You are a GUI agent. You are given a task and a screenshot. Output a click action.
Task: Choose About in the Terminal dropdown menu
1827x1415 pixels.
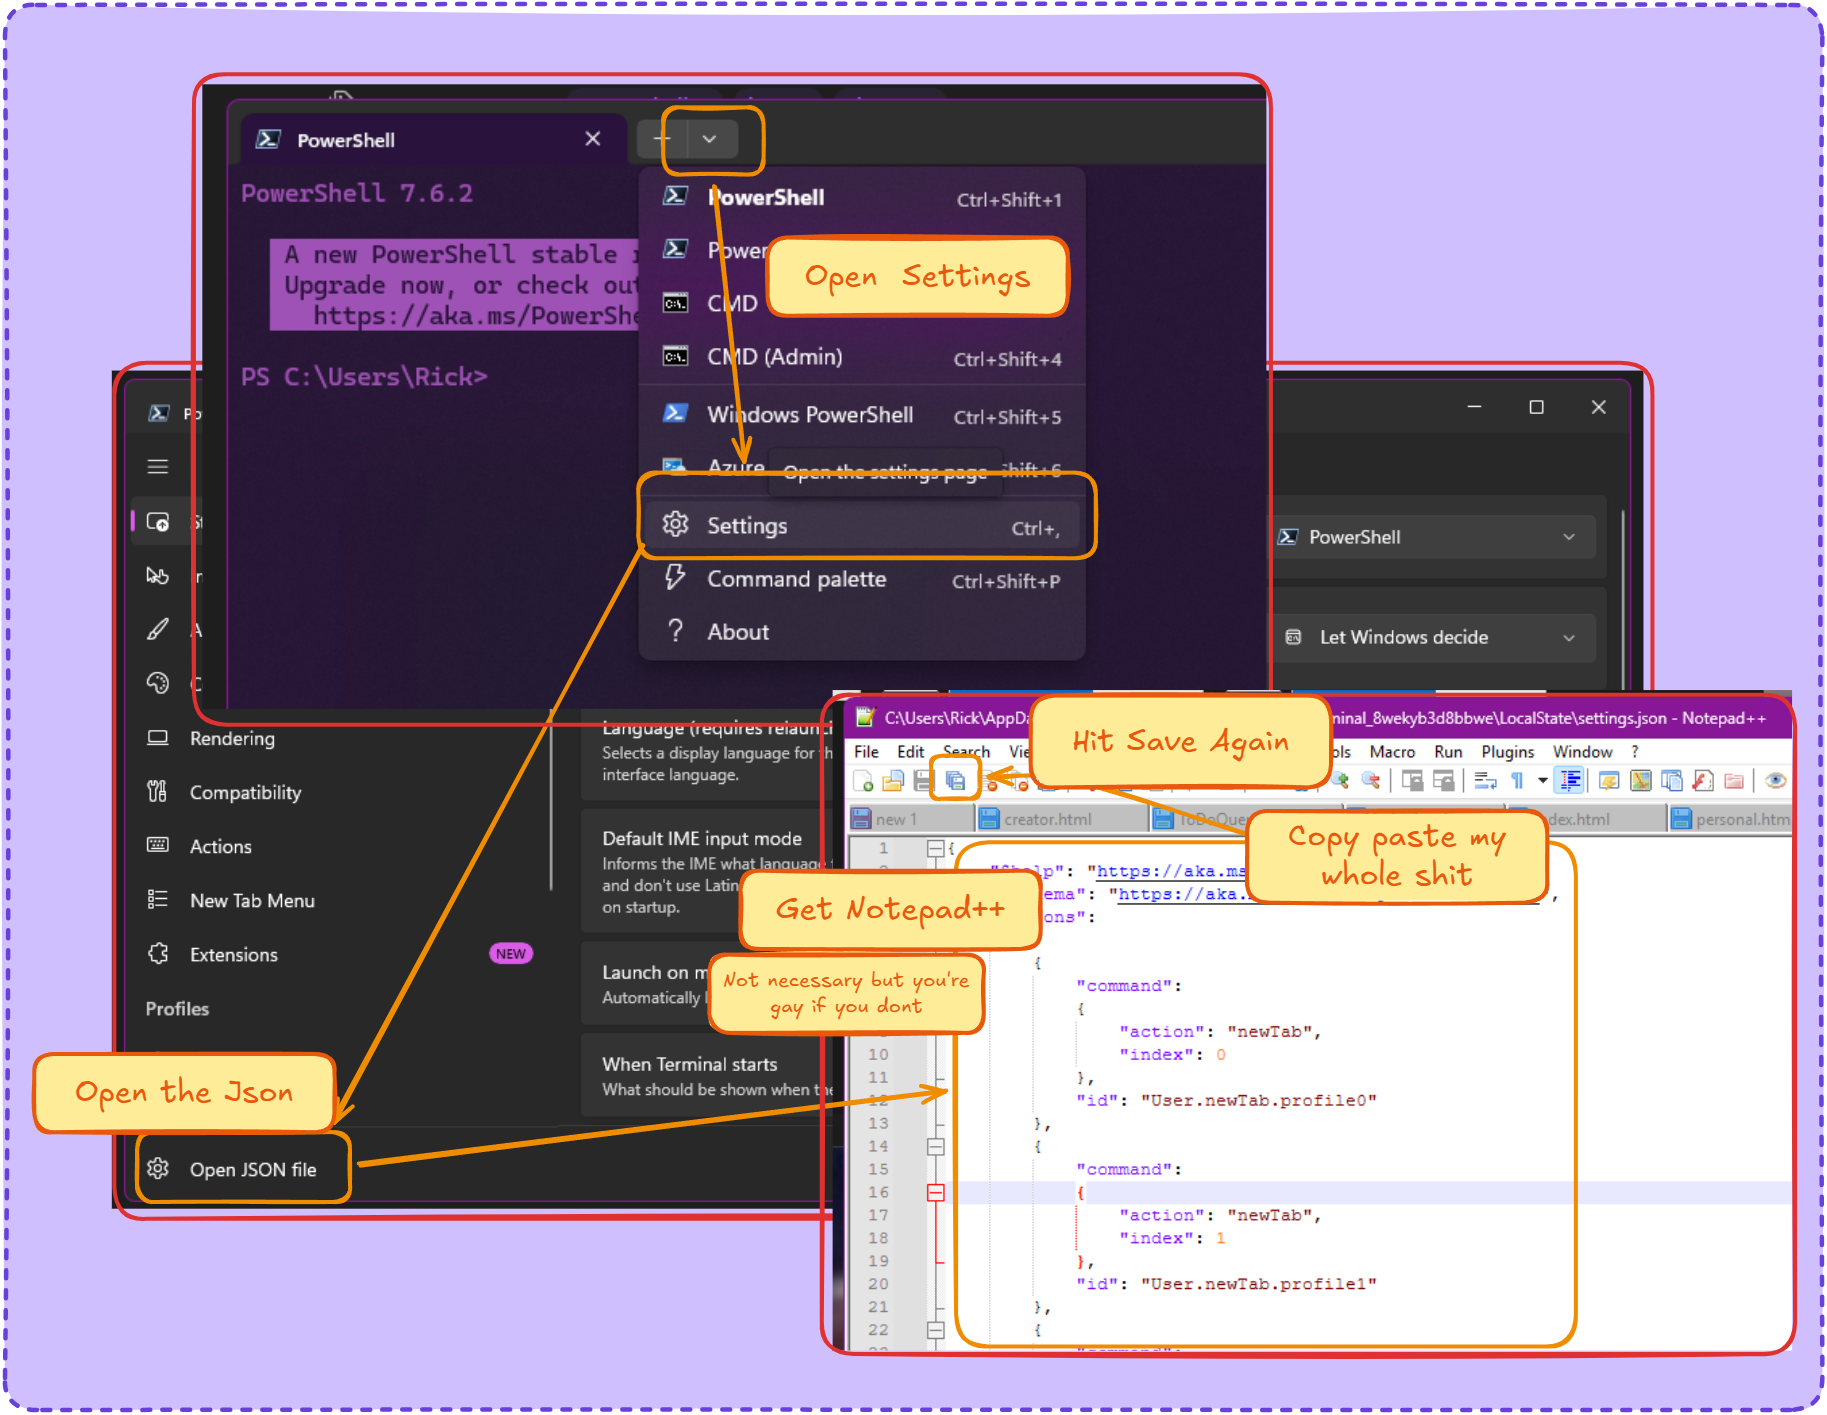click(x=863, y=632)
